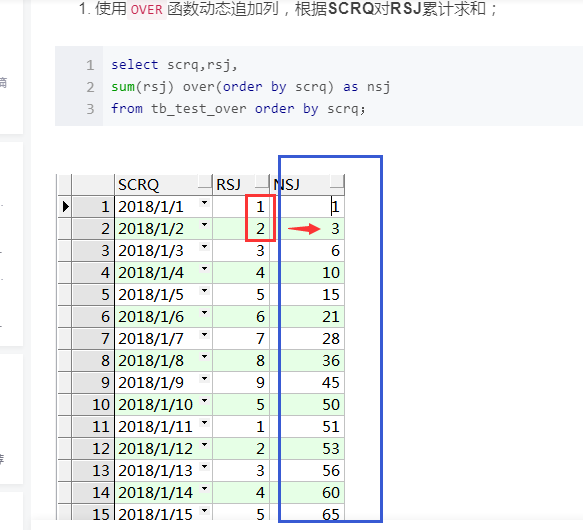Select the current-row indicator arrow on row 1
This screenshot has height=530, width=583.
click(x=65, y=206)
